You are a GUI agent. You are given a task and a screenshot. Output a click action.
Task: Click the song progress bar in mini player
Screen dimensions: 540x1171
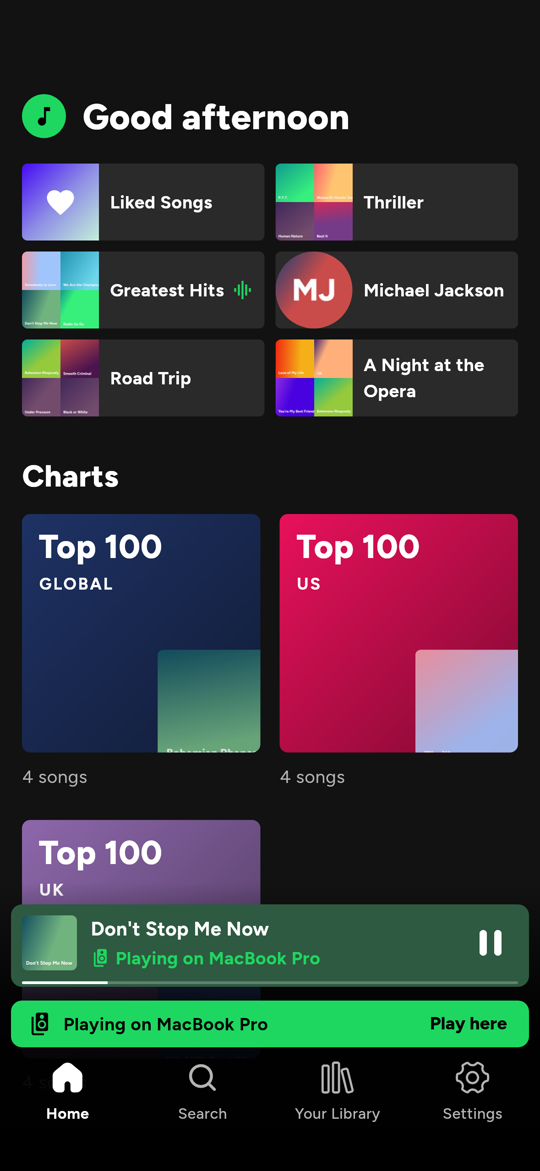point(270,982)
